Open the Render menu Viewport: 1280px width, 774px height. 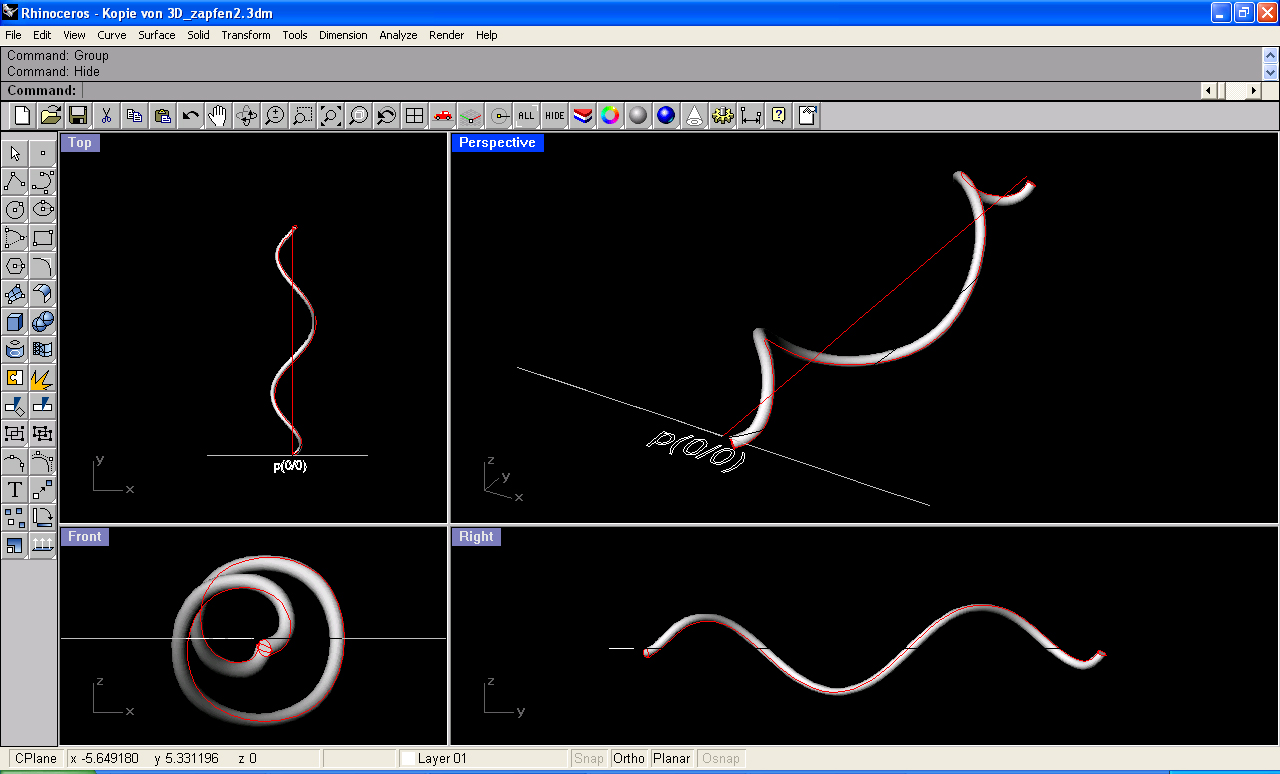447,35
